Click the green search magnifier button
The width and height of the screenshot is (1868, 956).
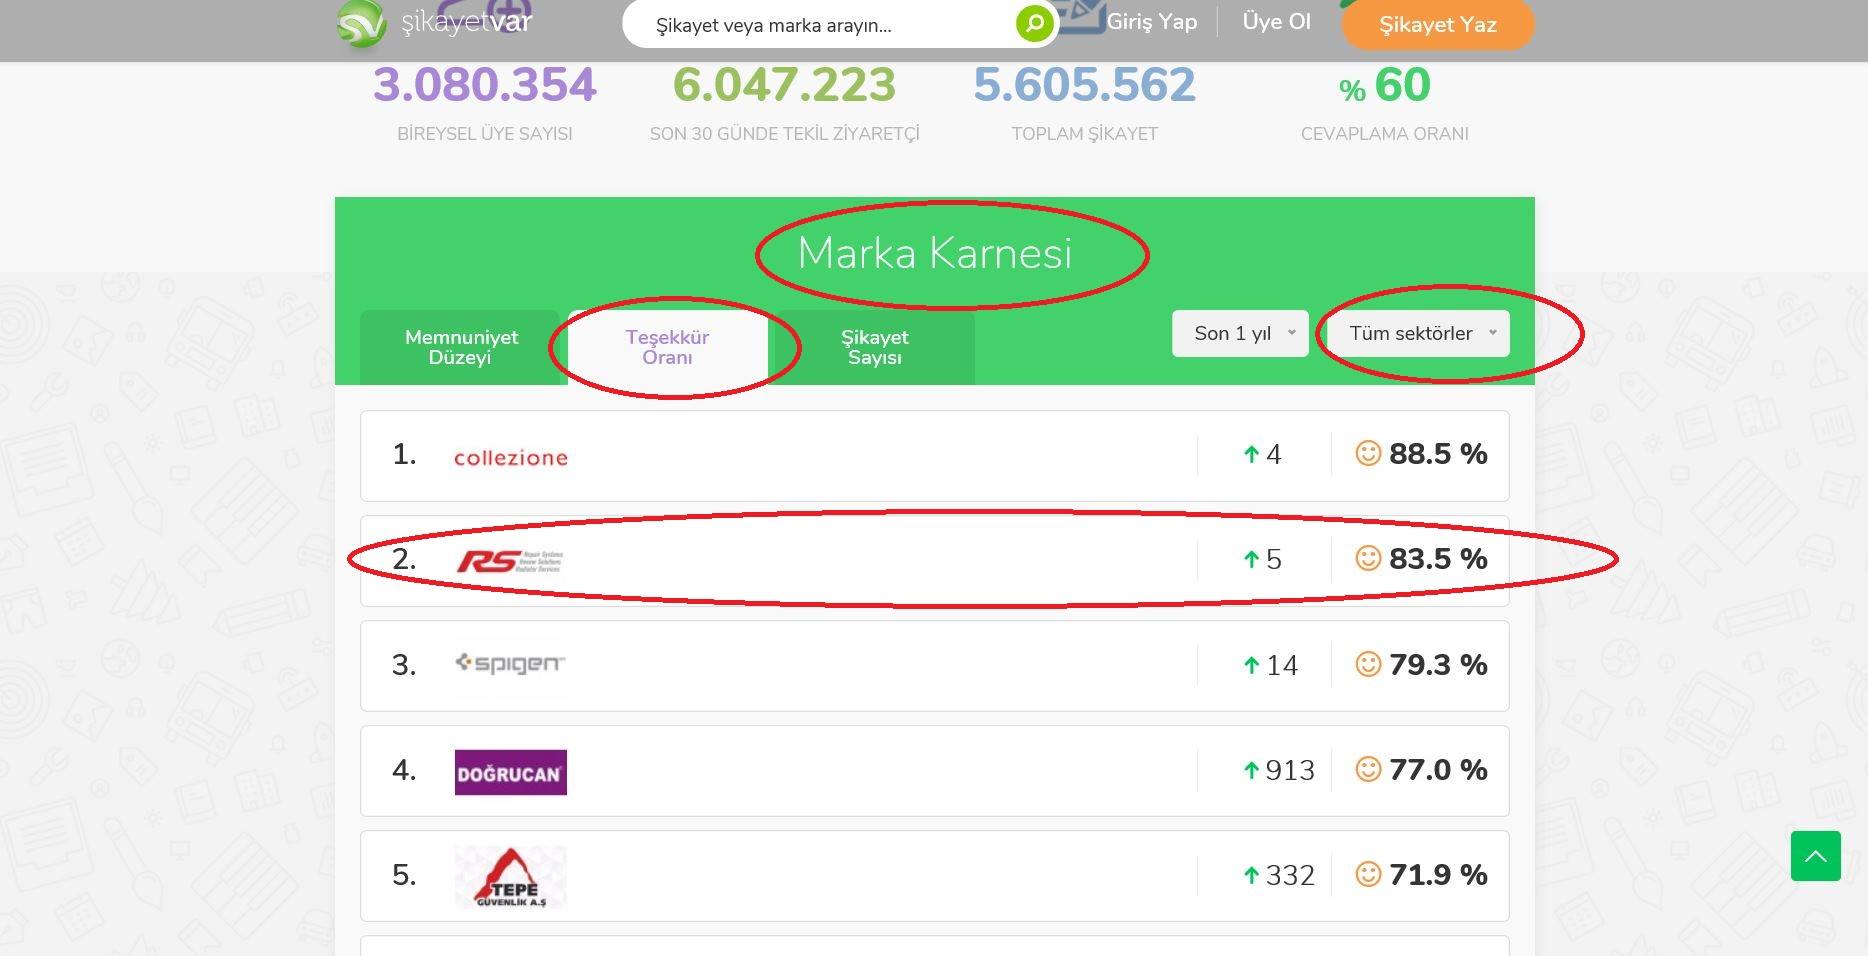[1034, 23]
